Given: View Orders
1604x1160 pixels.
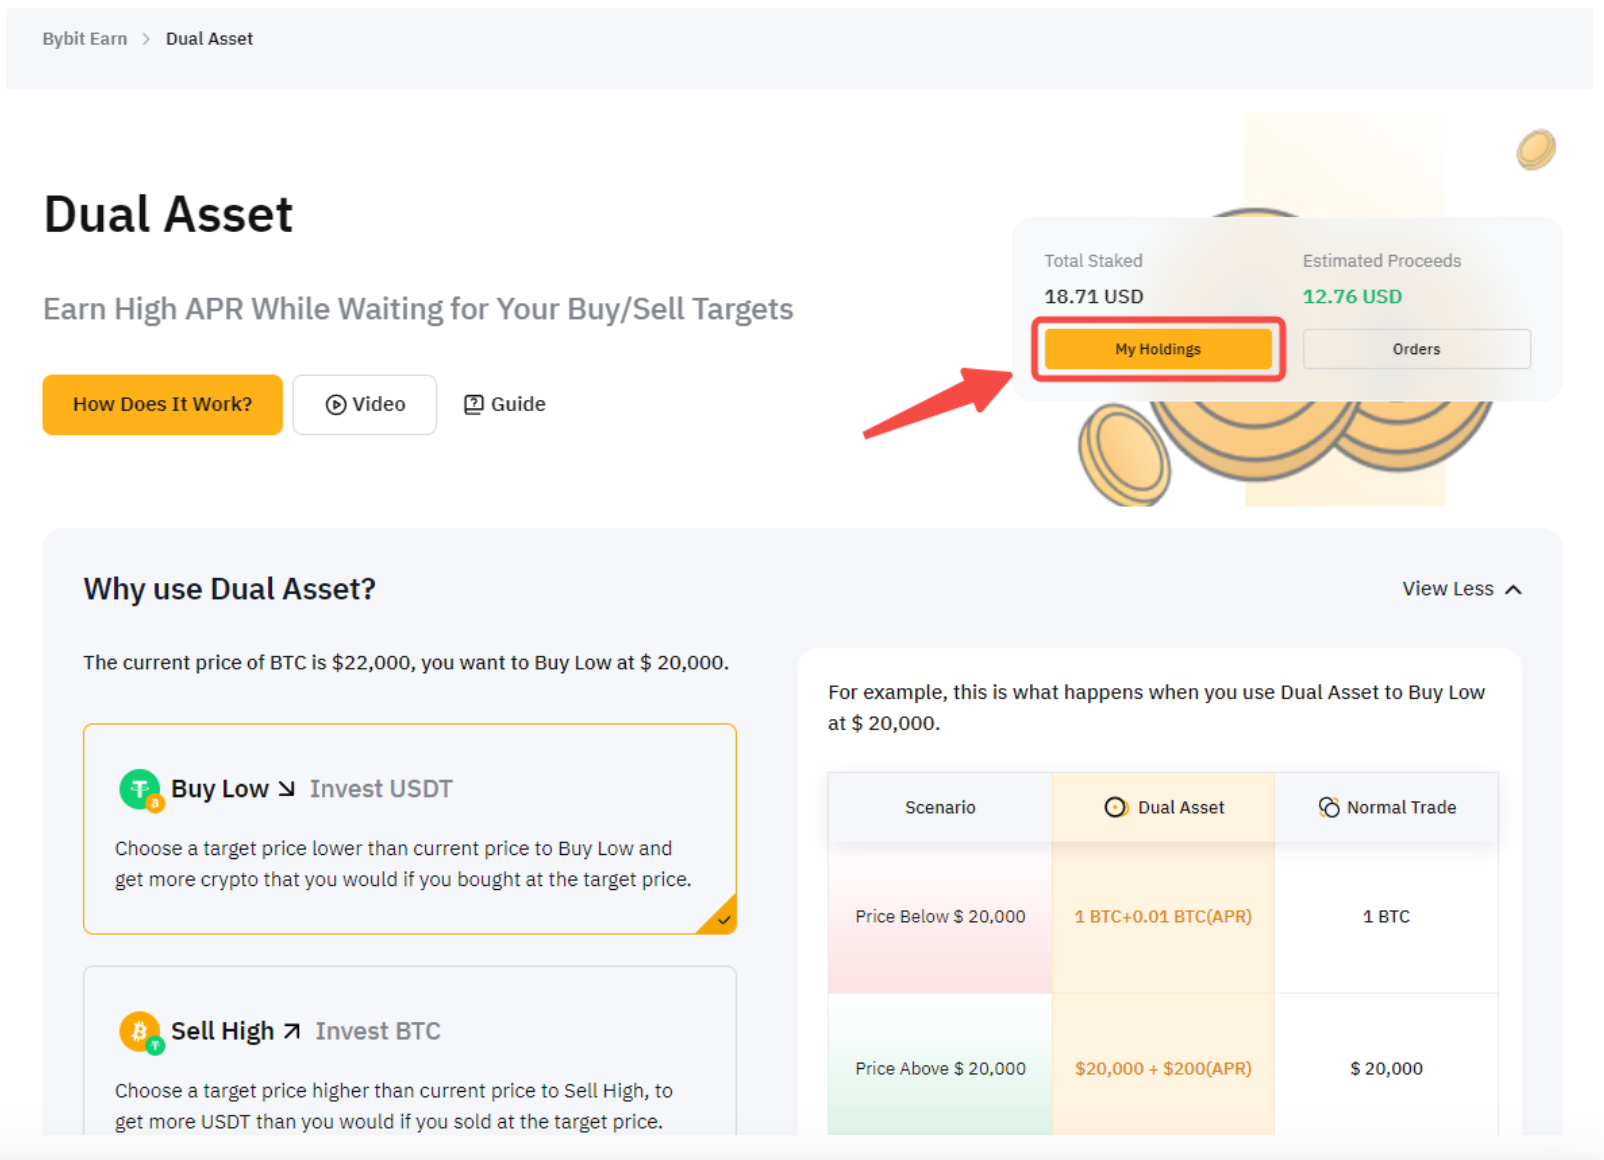Looking at the screenshot, I should (x=1416, y=349).
